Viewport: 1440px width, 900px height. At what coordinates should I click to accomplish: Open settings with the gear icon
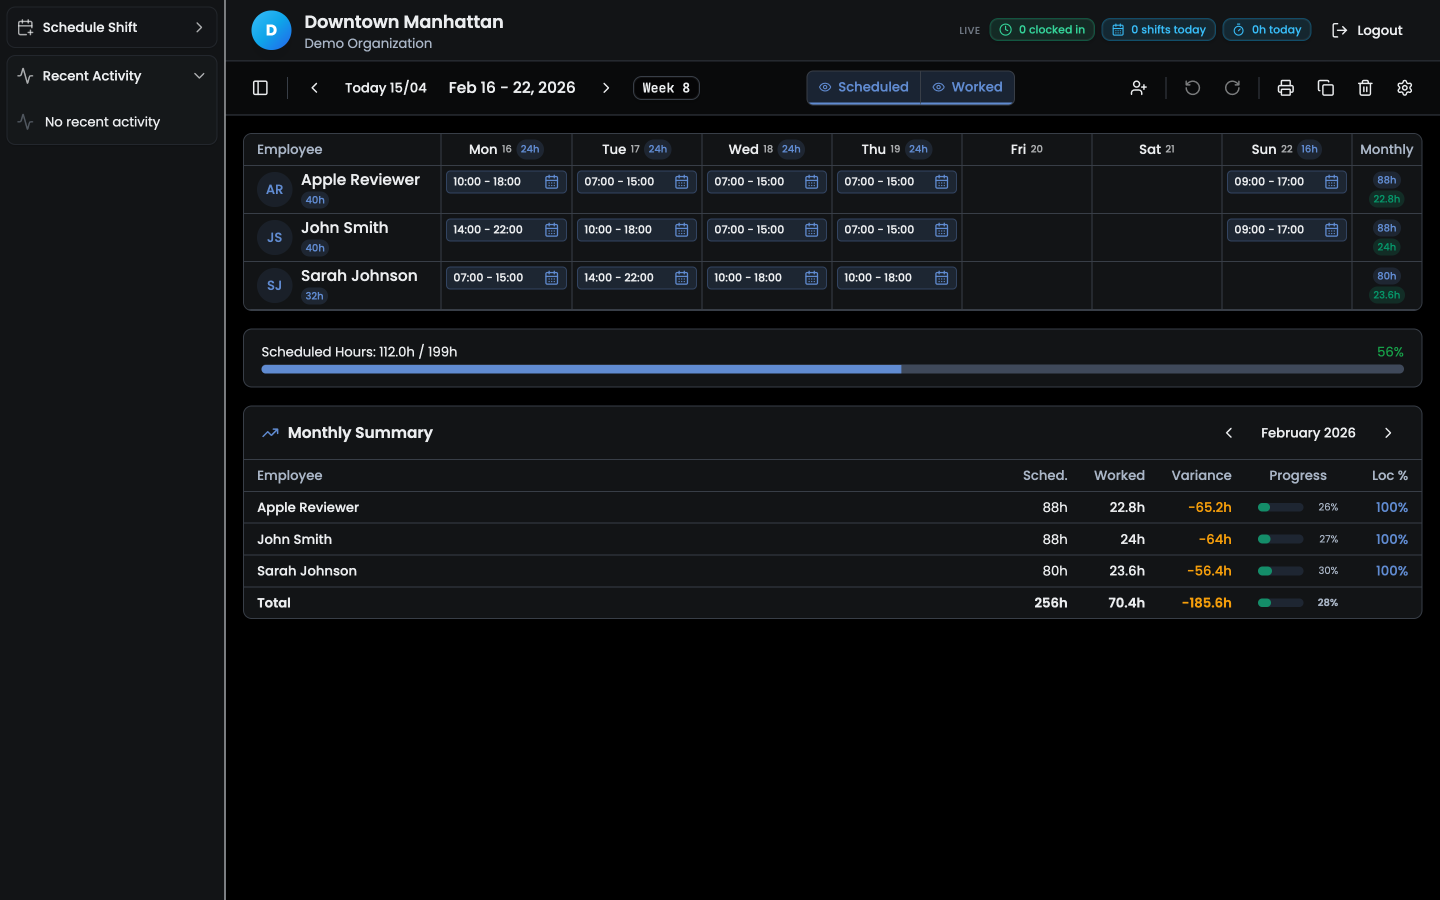[x=1404, y=88]
